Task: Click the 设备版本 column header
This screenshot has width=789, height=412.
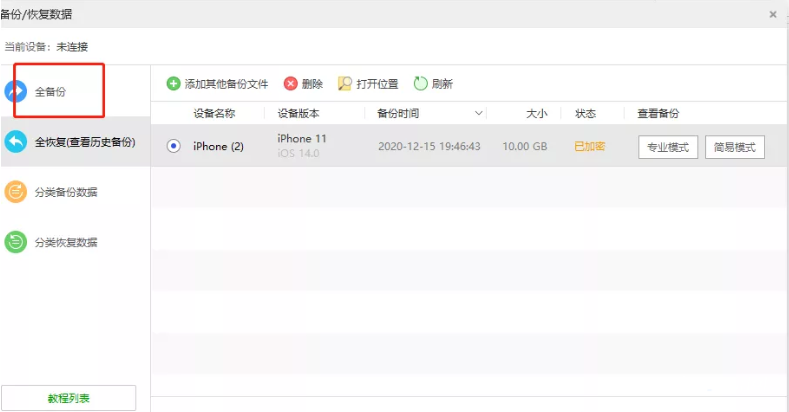Action: click(x=298, y=114)
